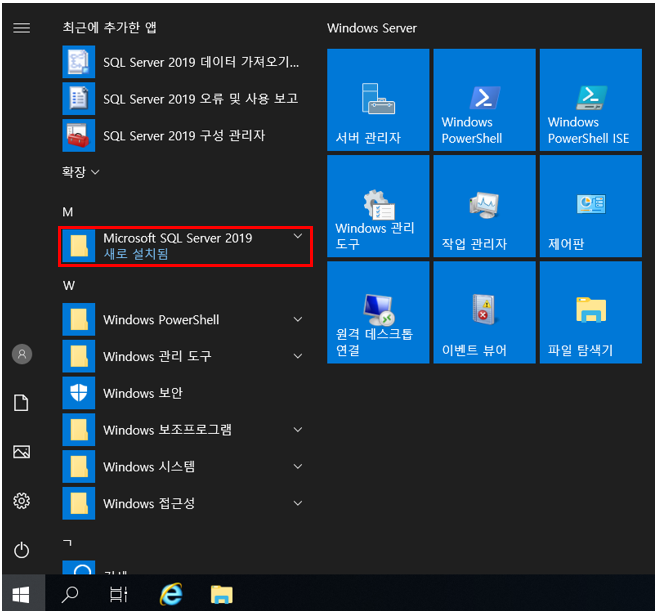
Task: Expand Windows 접근성 folder chevron
Action: 298,504
